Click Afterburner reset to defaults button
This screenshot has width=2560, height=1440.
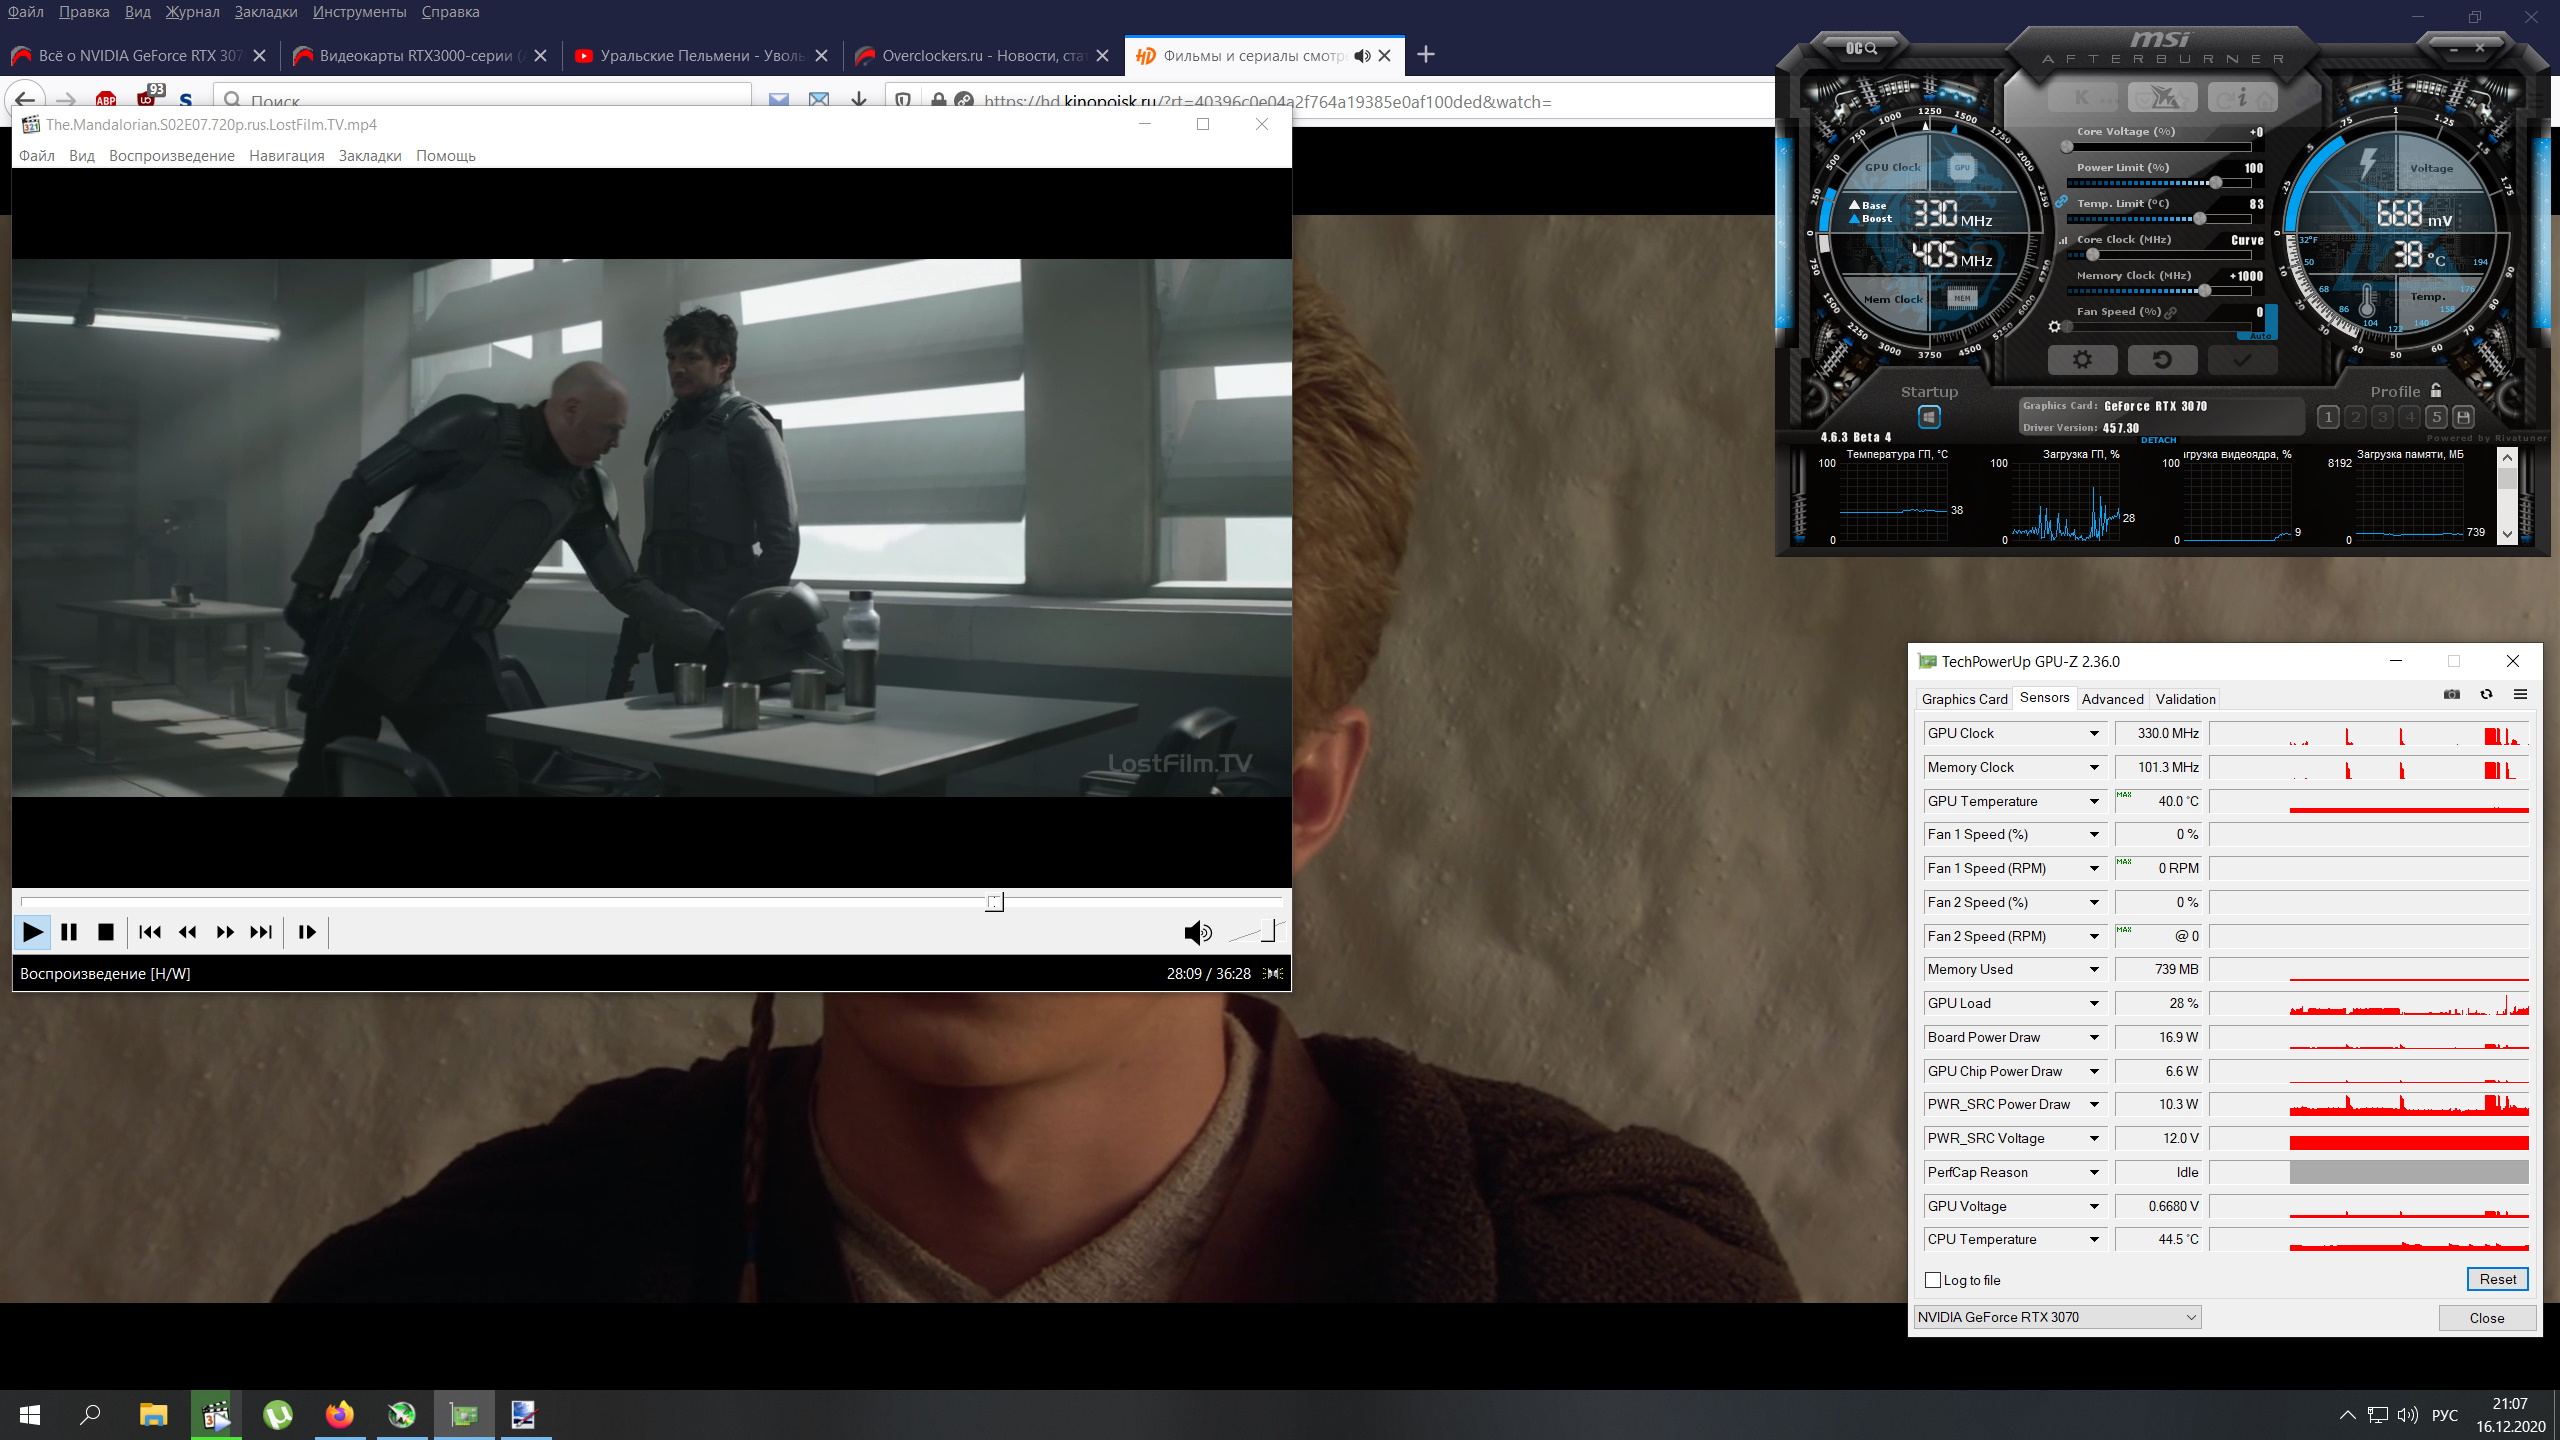click(x=2162, y=360)
